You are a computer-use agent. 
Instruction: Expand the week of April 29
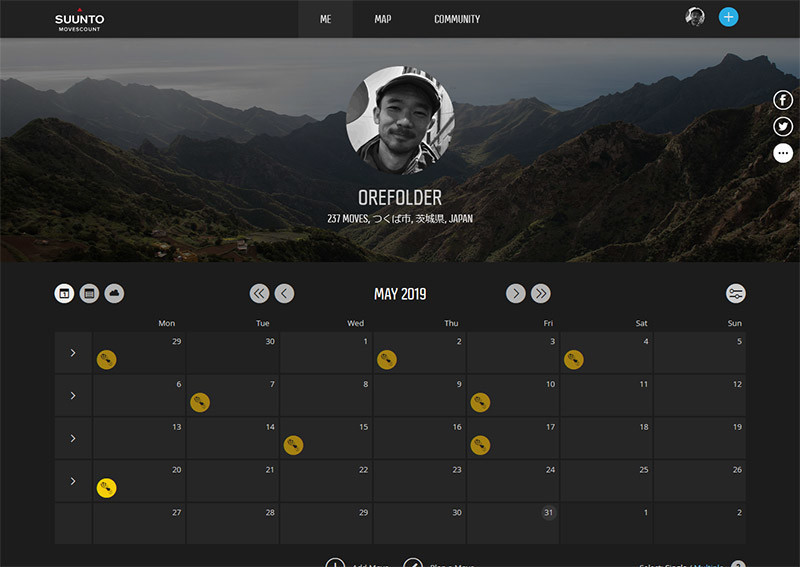tap(73, 353)
